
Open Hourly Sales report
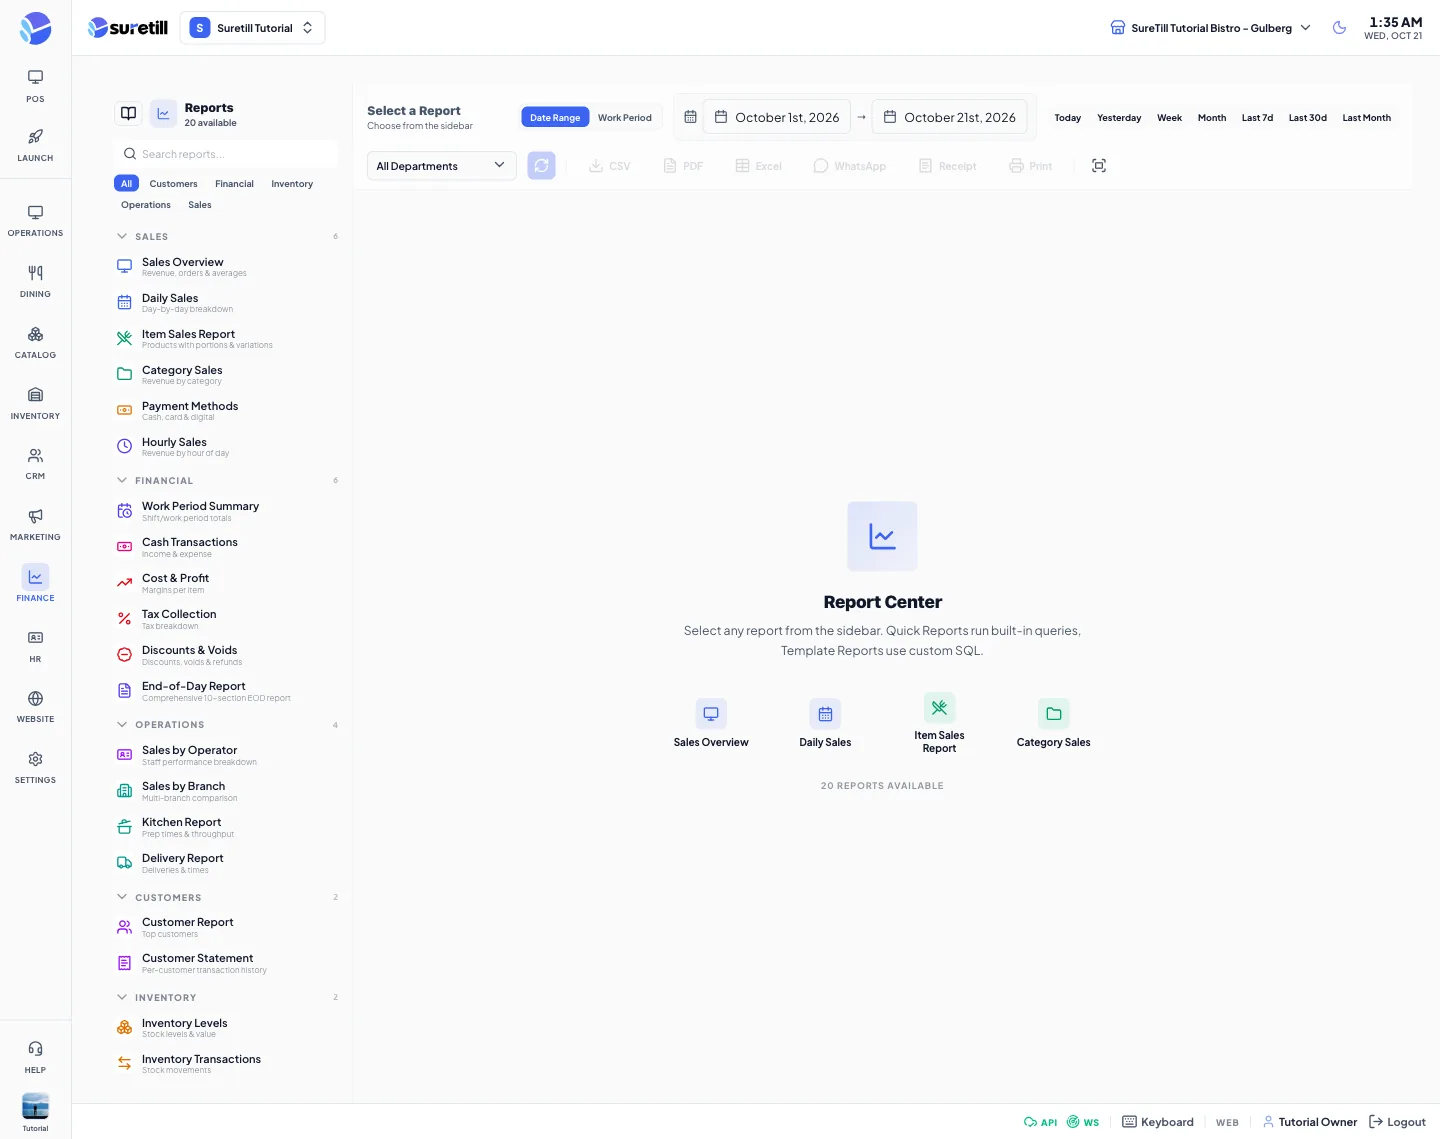[x=228, y=446]
